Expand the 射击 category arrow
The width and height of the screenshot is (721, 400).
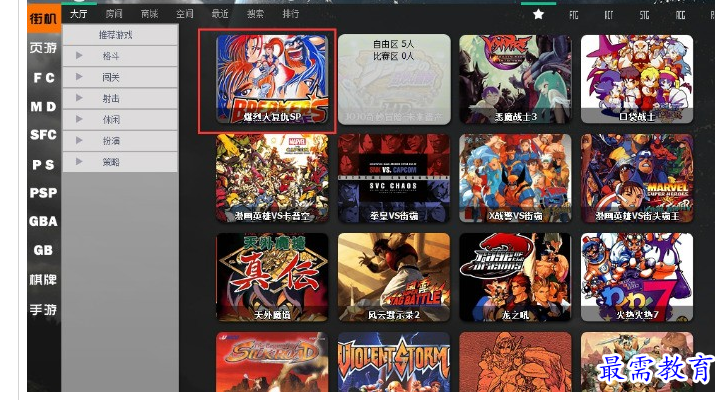tap(79, 98)
